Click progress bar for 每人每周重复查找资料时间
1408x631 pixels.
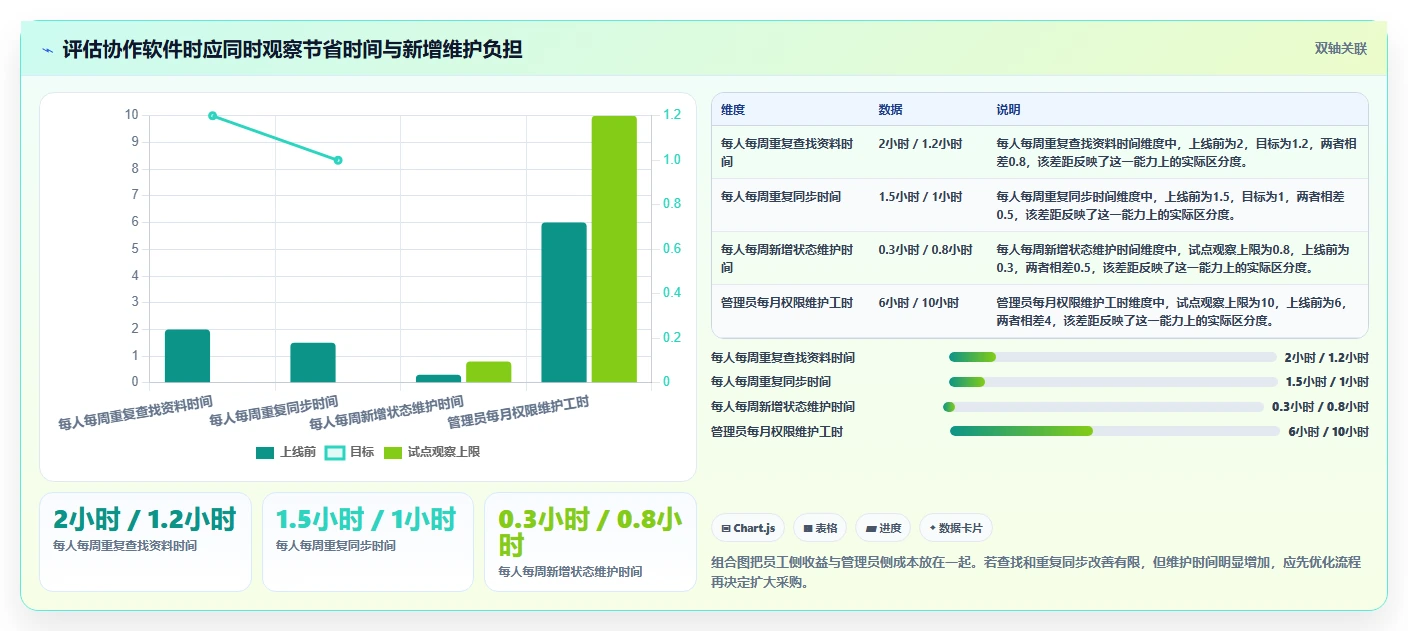(1113, 357)
